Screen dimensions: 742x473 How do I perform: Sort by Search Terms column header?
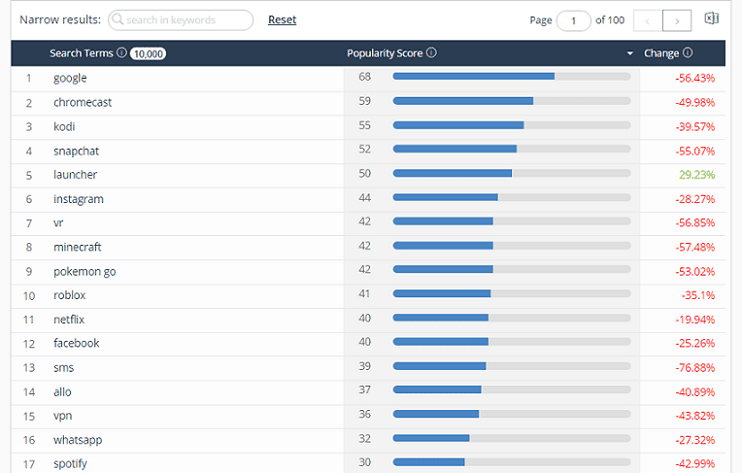[x=81, y=53]
